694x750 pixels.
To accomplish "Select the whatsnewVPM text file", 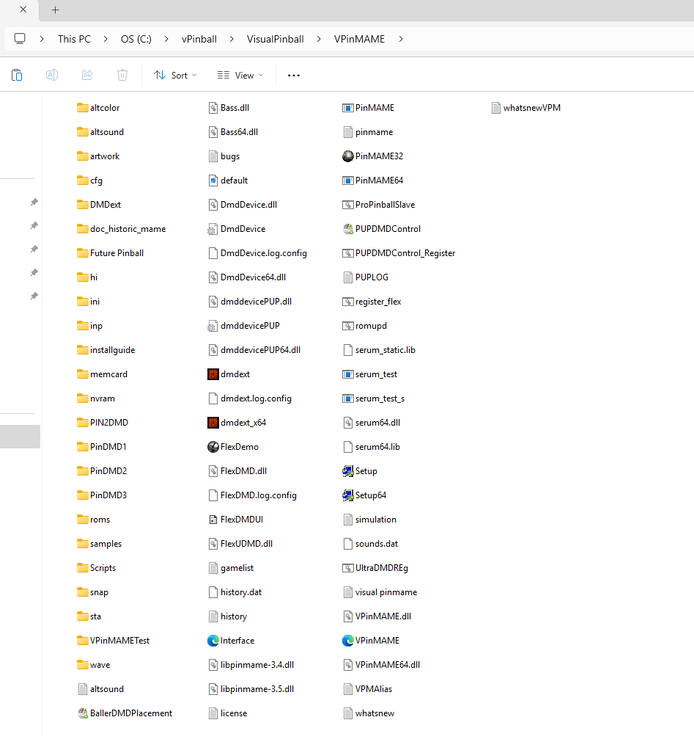I will point(526,108).
